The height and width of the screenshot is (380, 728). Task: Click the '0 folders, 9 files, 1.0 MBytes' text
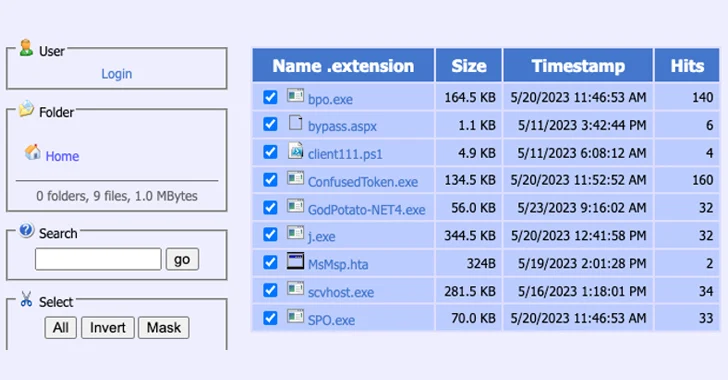coord(117,196)
